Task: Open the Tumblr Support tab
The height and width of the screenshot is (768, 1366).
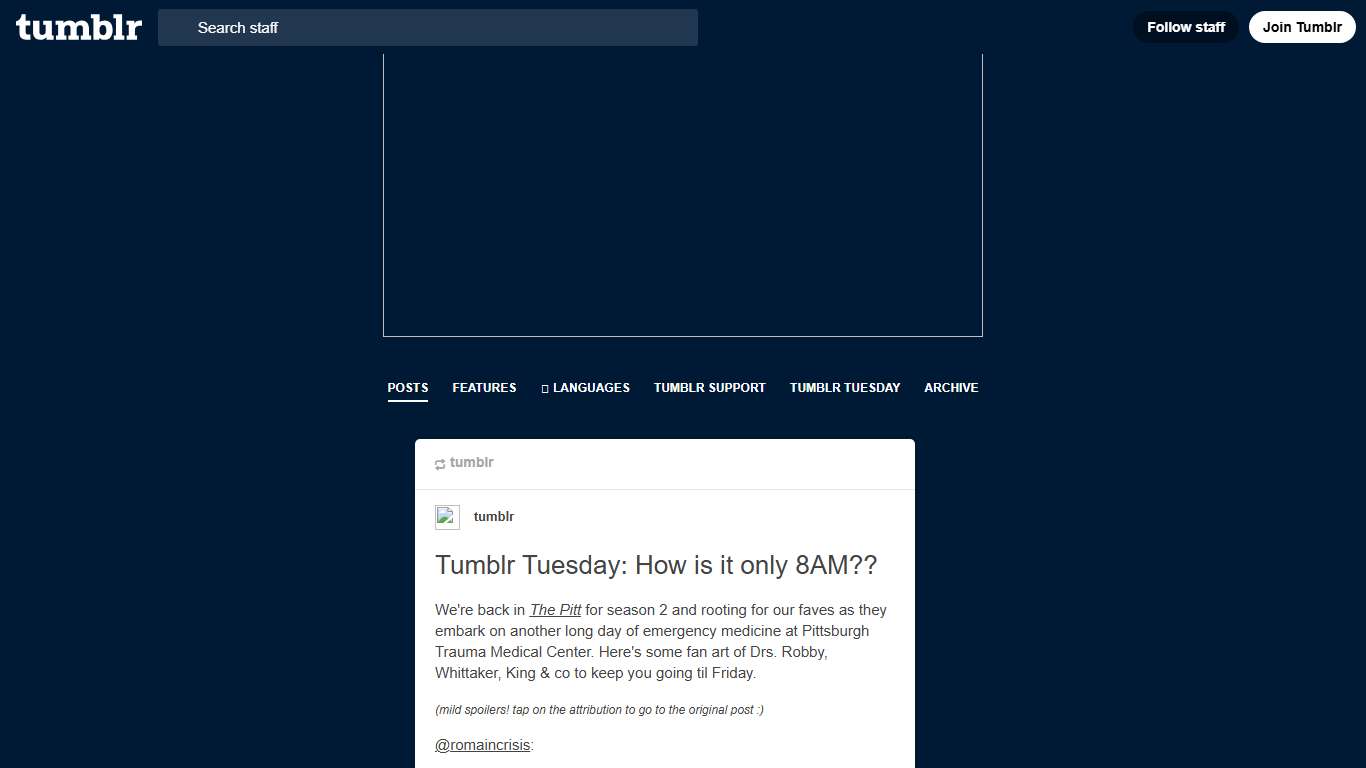Action: click(709, 388)
